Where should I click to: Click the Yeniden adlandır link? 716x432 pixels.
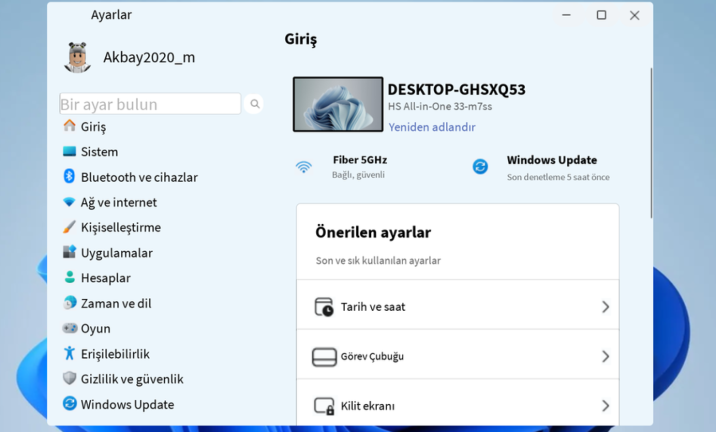click(432, 127)
